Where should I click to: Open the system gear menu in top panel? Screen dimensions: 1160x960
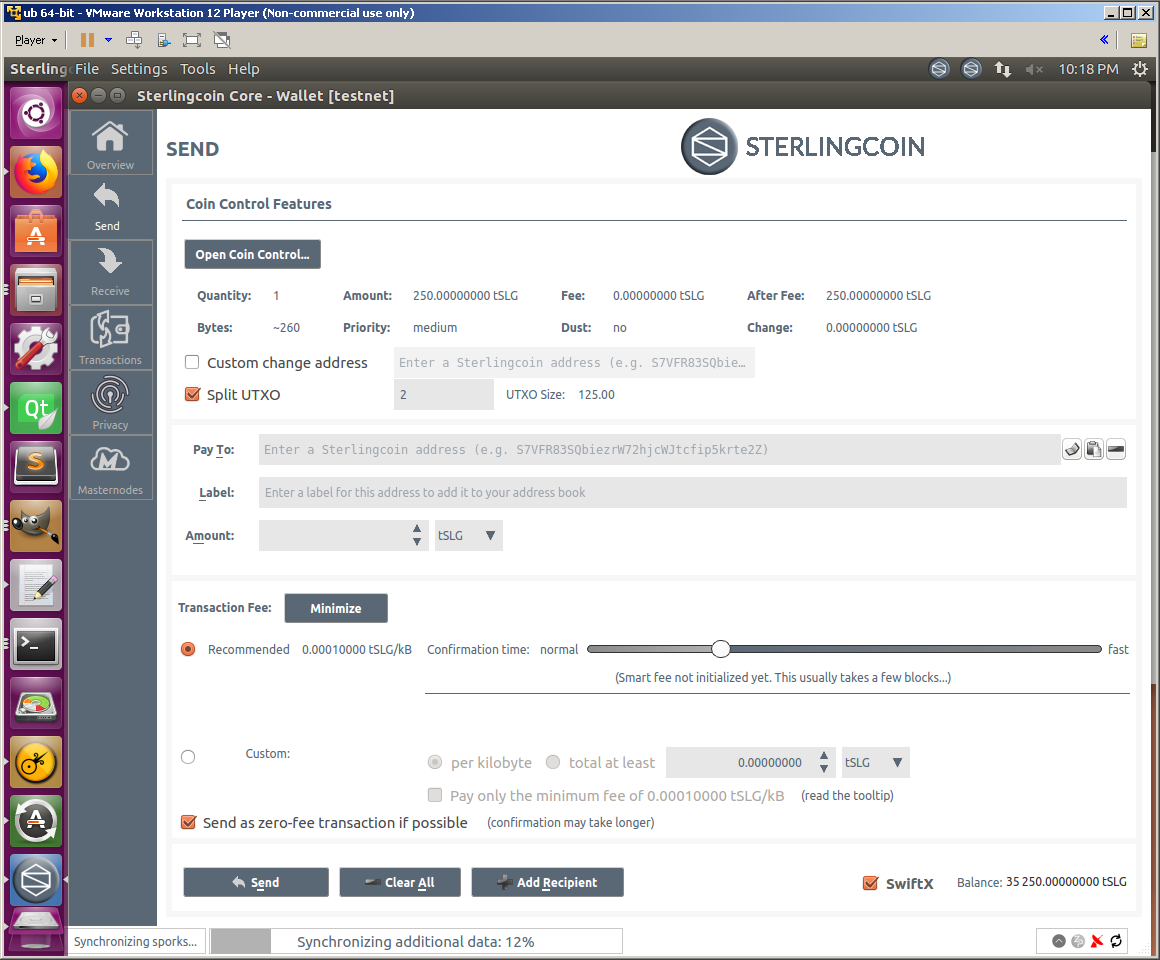[1140, 69]
